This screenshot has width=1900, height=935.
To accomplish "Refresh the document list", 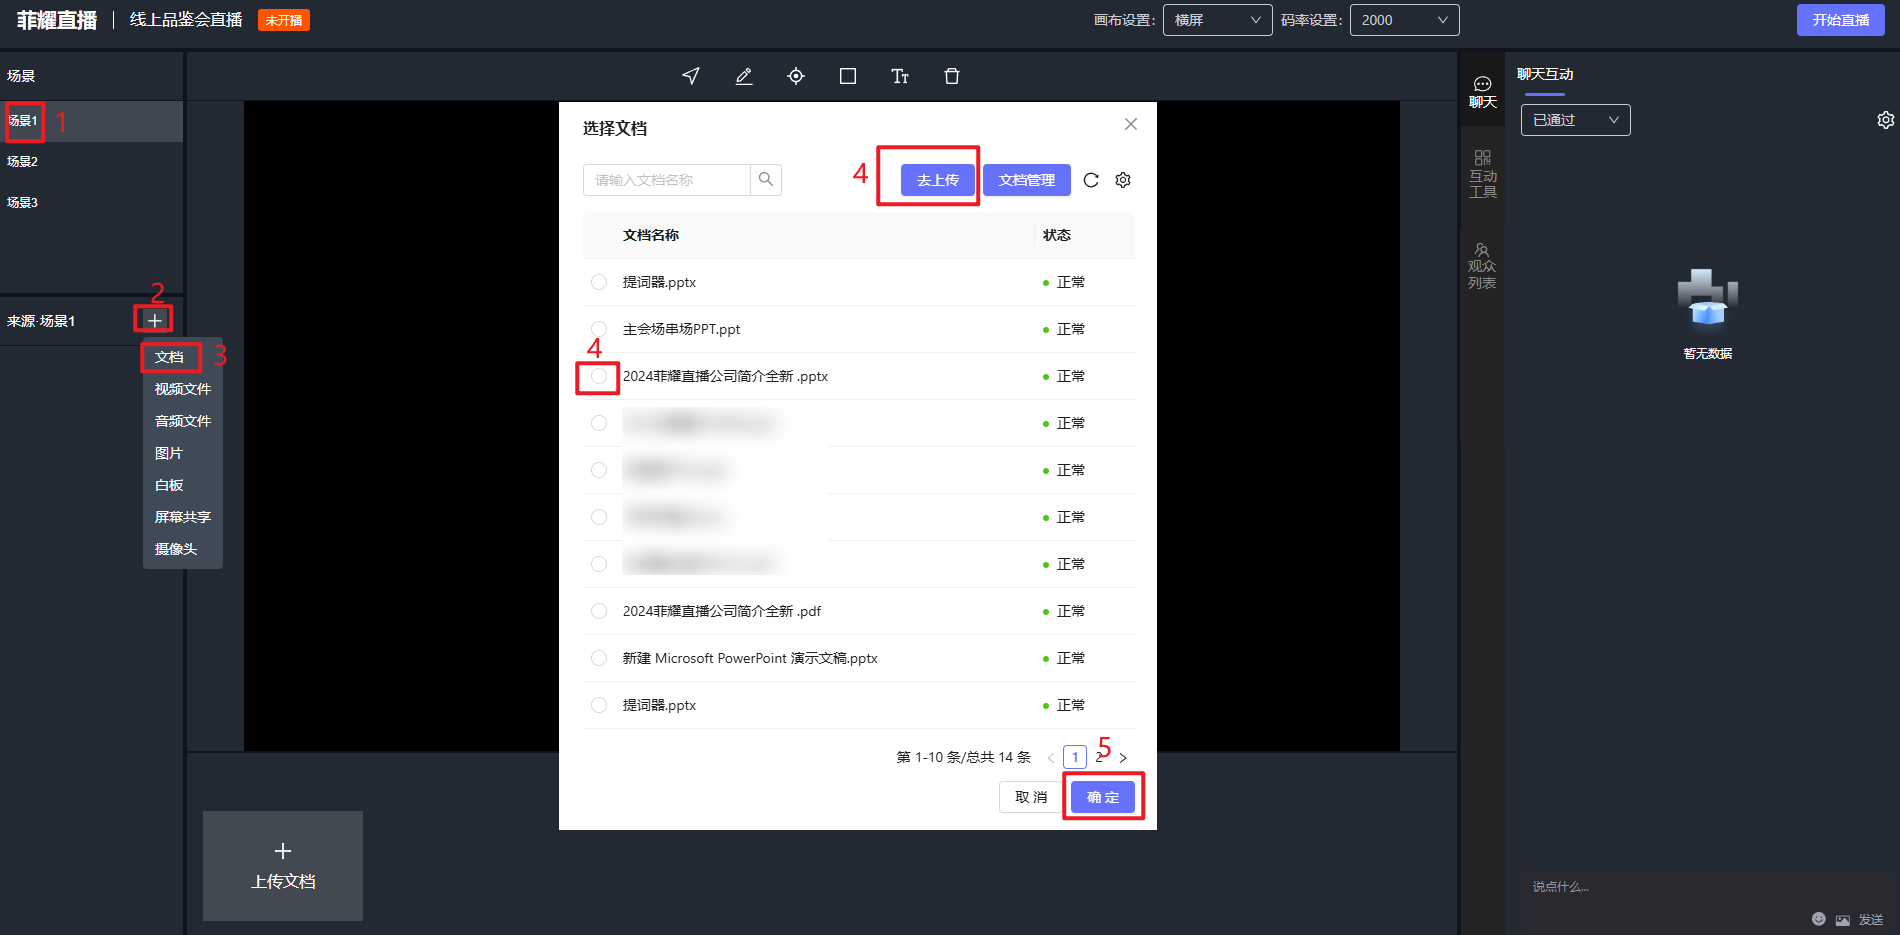I will click(x=1091, y=180).
